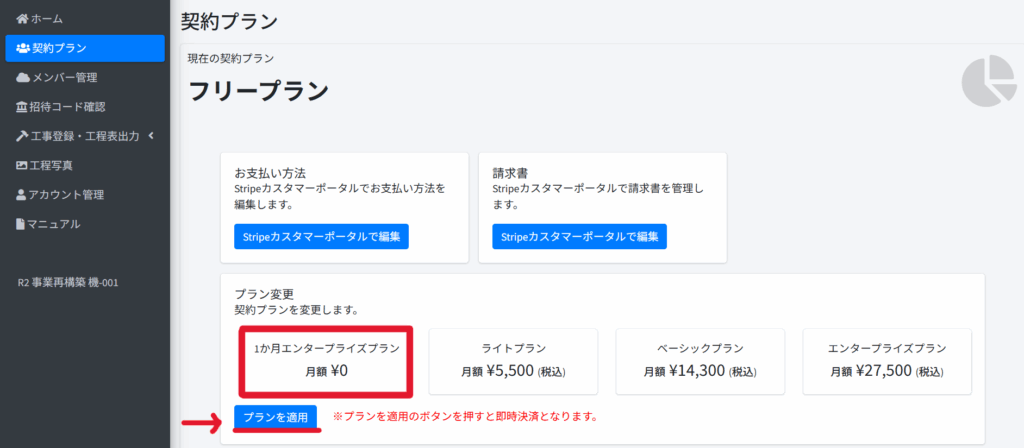
Task: Expand the 工事登録・工程表出力 chevron
Action: [x=151, y=136]
